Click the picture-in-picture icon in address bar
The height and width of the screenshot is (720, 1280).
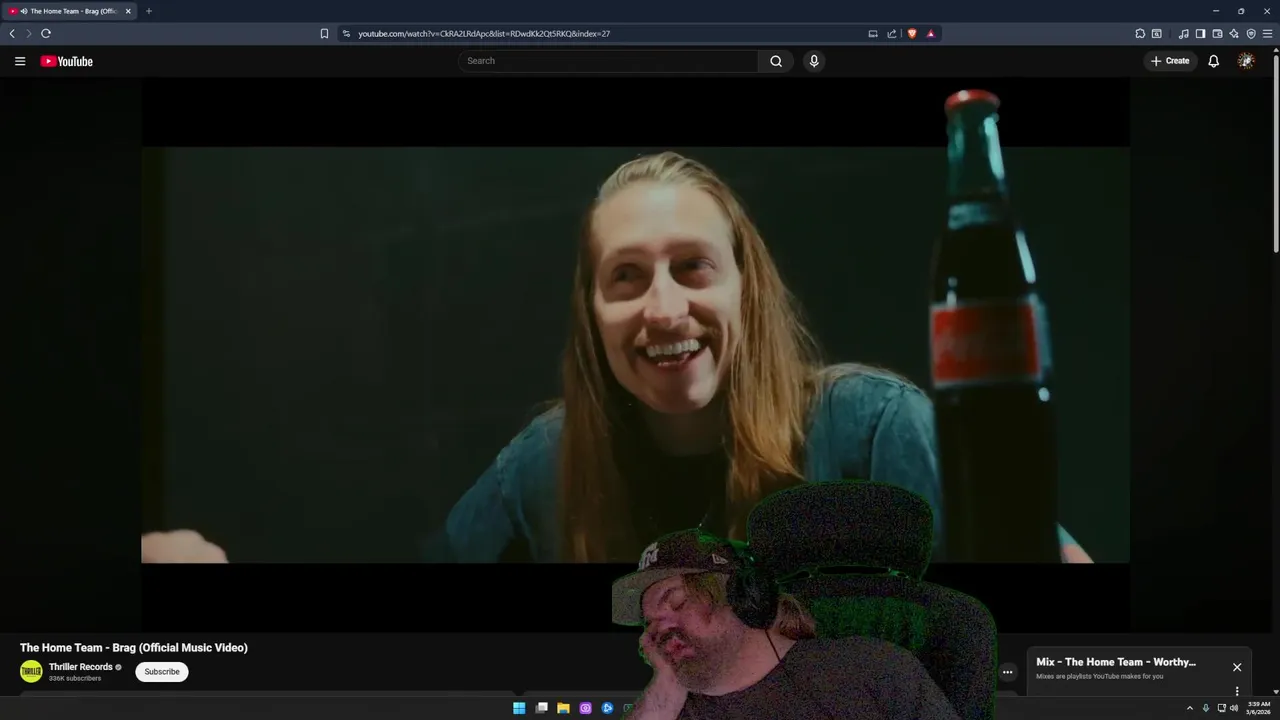pos(873,33)
